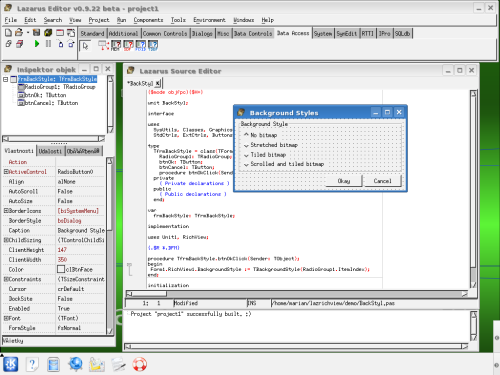Switch to the Data Controls tab
This screenshot has height=375, width=500.
[253, 33]
